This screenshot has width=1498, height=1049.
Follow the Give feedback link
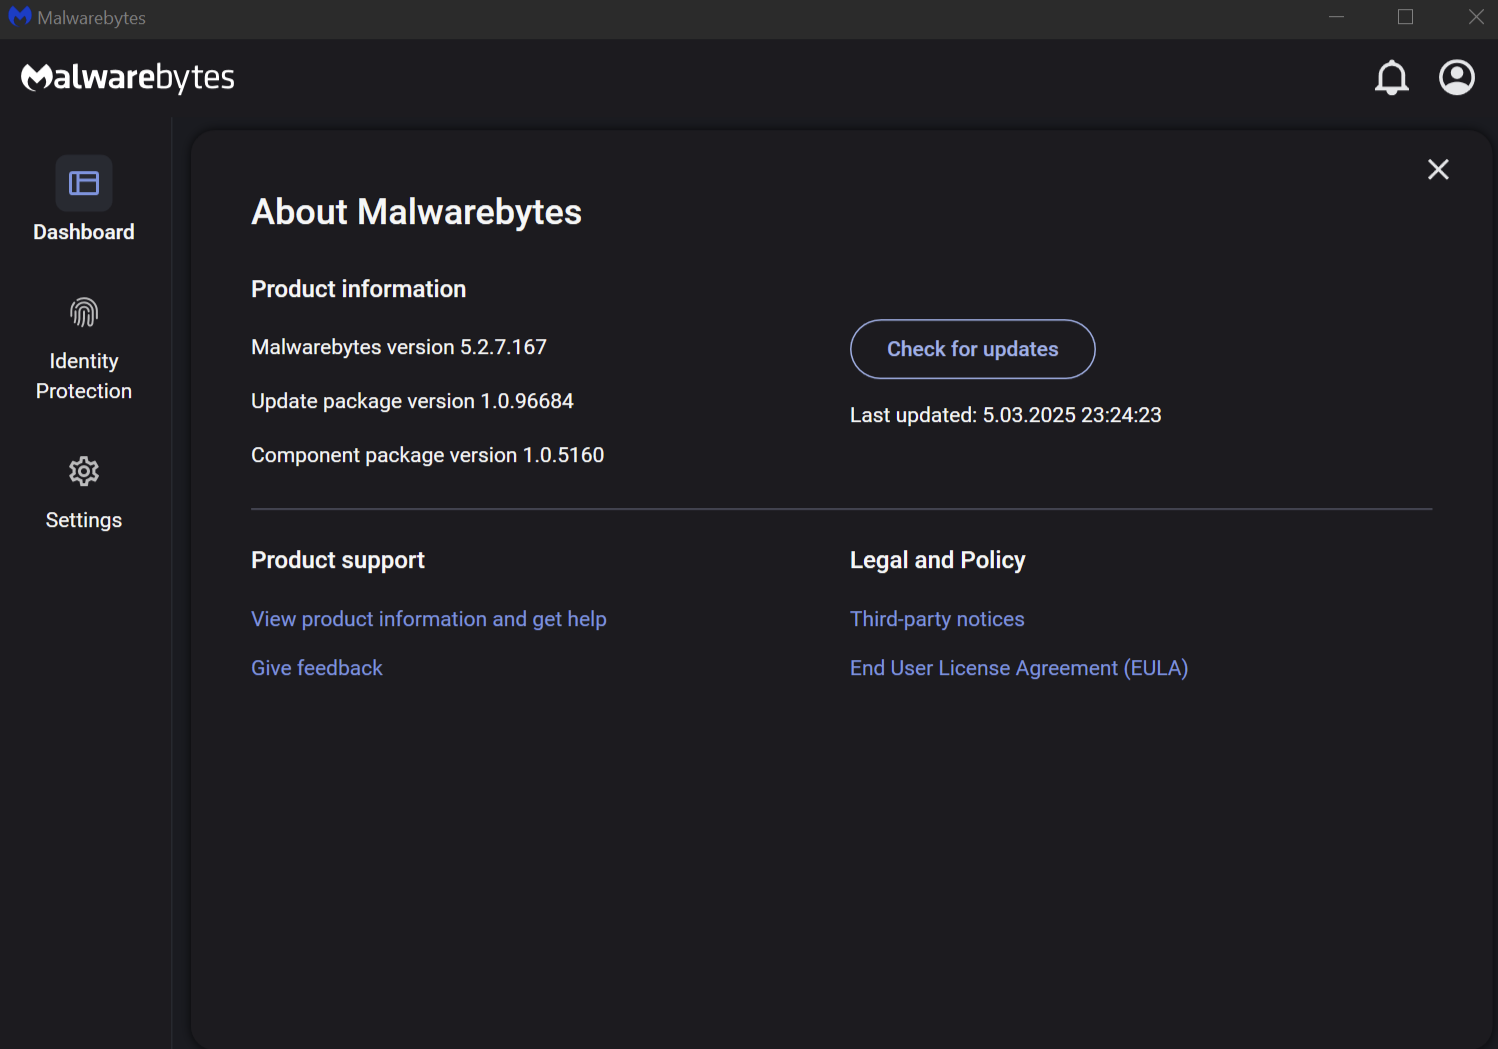pyautogui.click(x=317, y=668)
